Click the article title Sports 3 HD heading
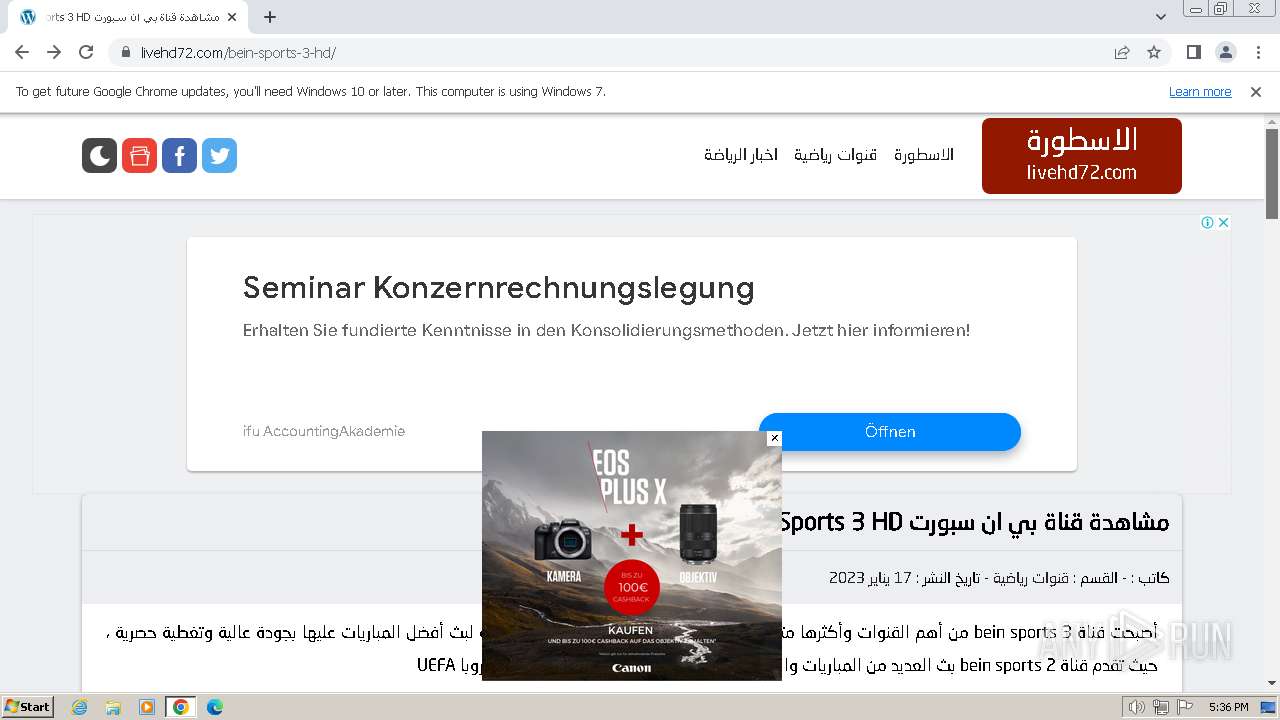 tap(975, 522)
